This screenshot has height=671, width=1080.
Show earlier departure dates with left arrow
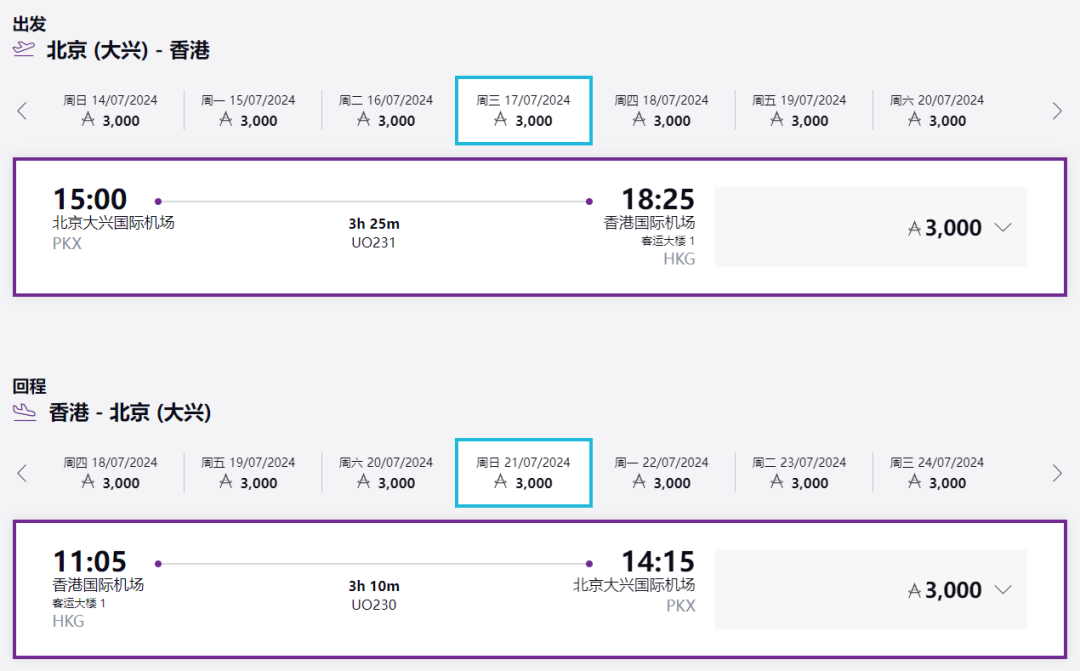tap(22, 111)
